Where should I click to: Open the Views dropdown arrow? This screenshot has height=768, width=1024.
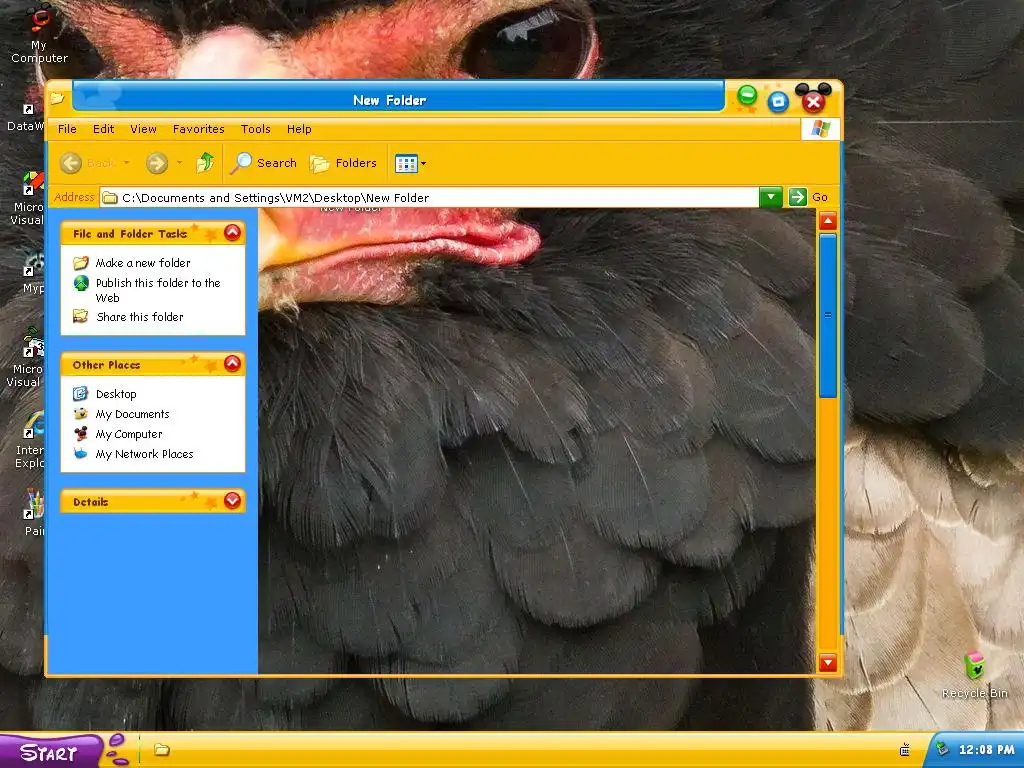tap(423, 163)
